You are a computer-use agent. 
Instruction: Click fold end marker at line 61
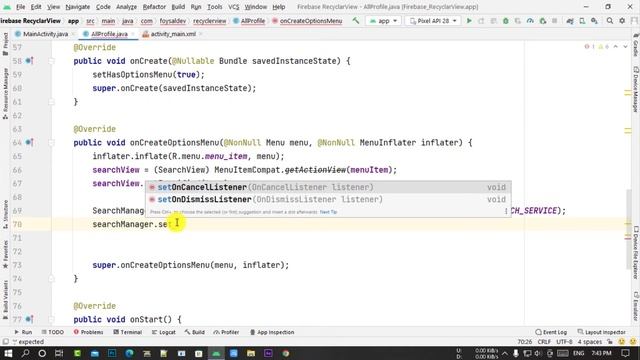pos(52,102)
